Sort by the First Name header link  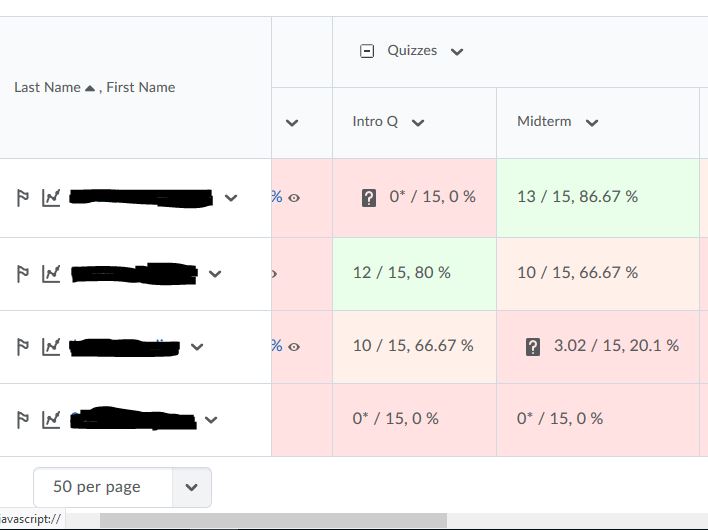141,87
